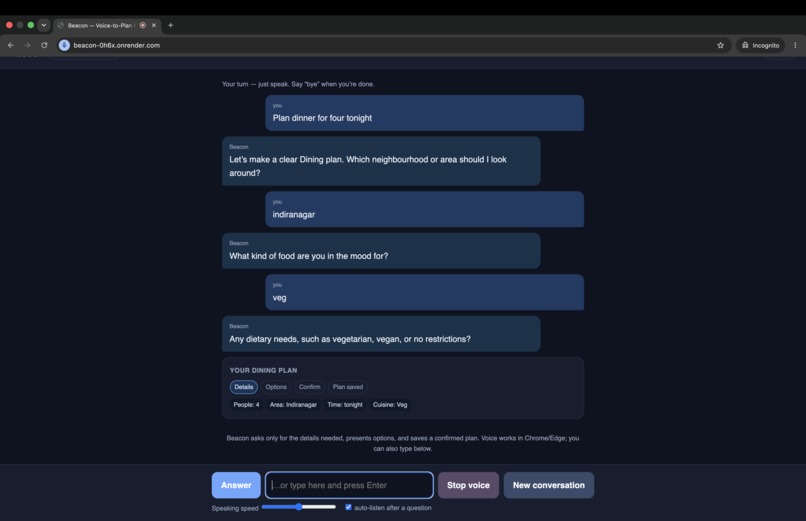Image resolution: width=806 pixels, height=521 pixels.
Task: Click the tab's recording indicator icon
Action: 143,25
